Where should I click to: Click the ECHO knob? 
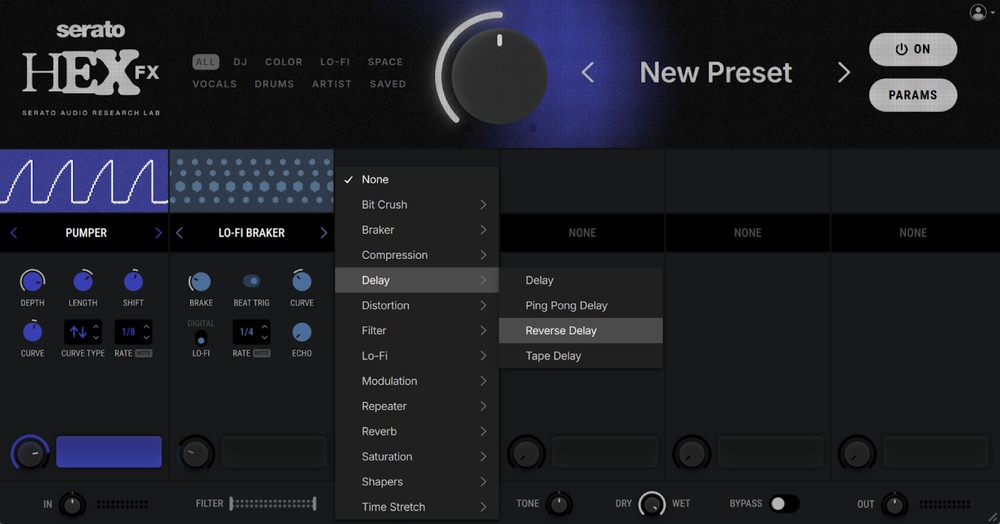point(301,332)
